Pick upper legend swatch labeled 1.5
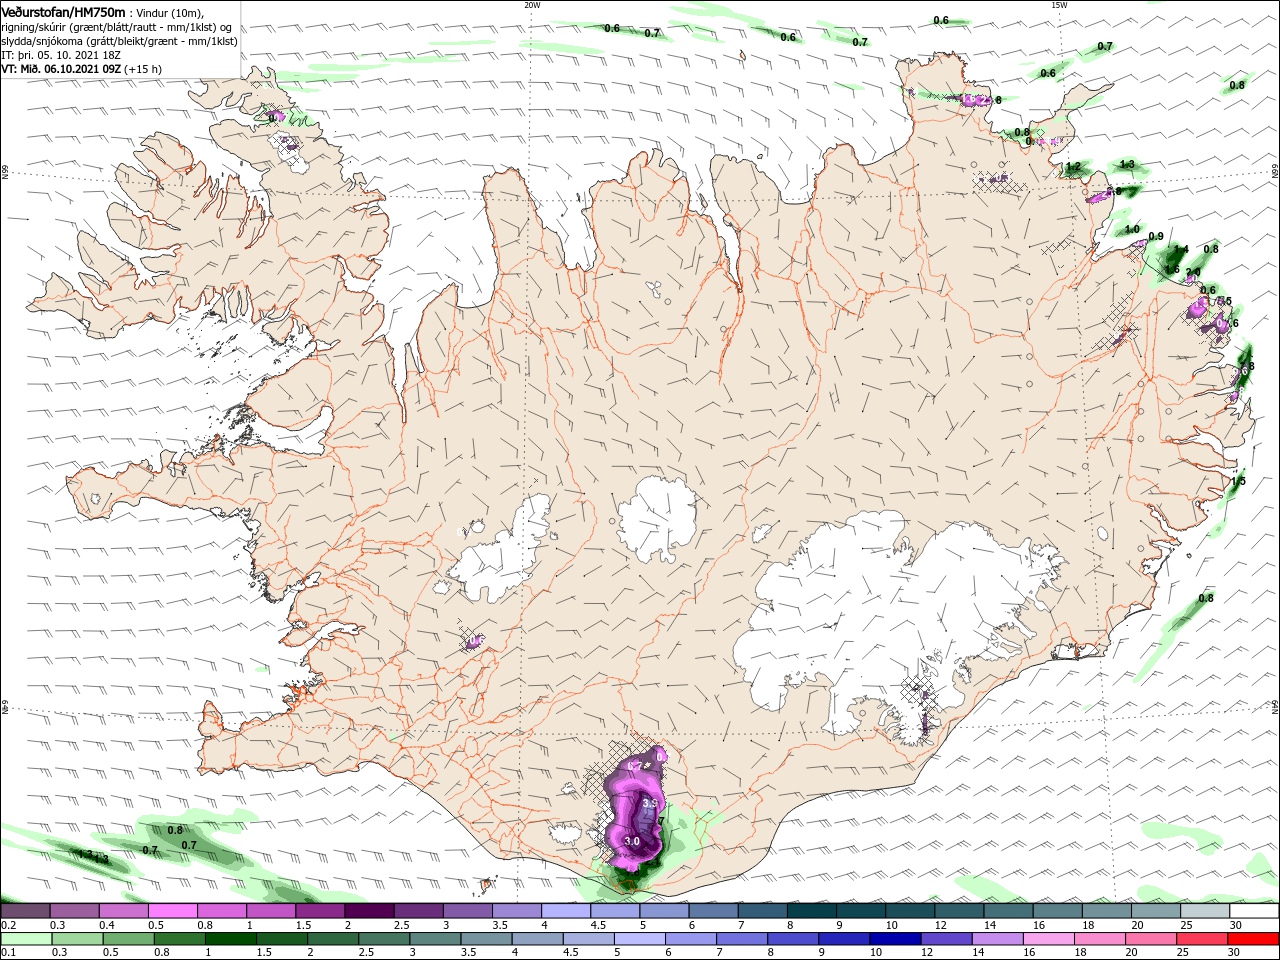 pyautogui.click(x=318, y=911)
